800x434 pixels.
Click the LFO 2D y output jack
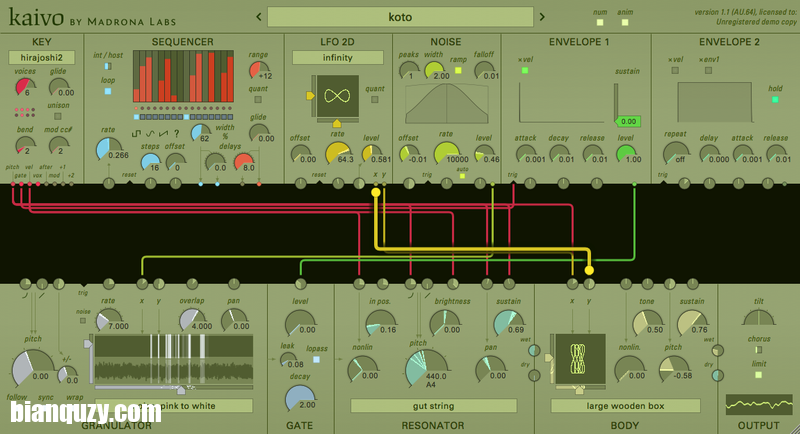pos(384,184)
